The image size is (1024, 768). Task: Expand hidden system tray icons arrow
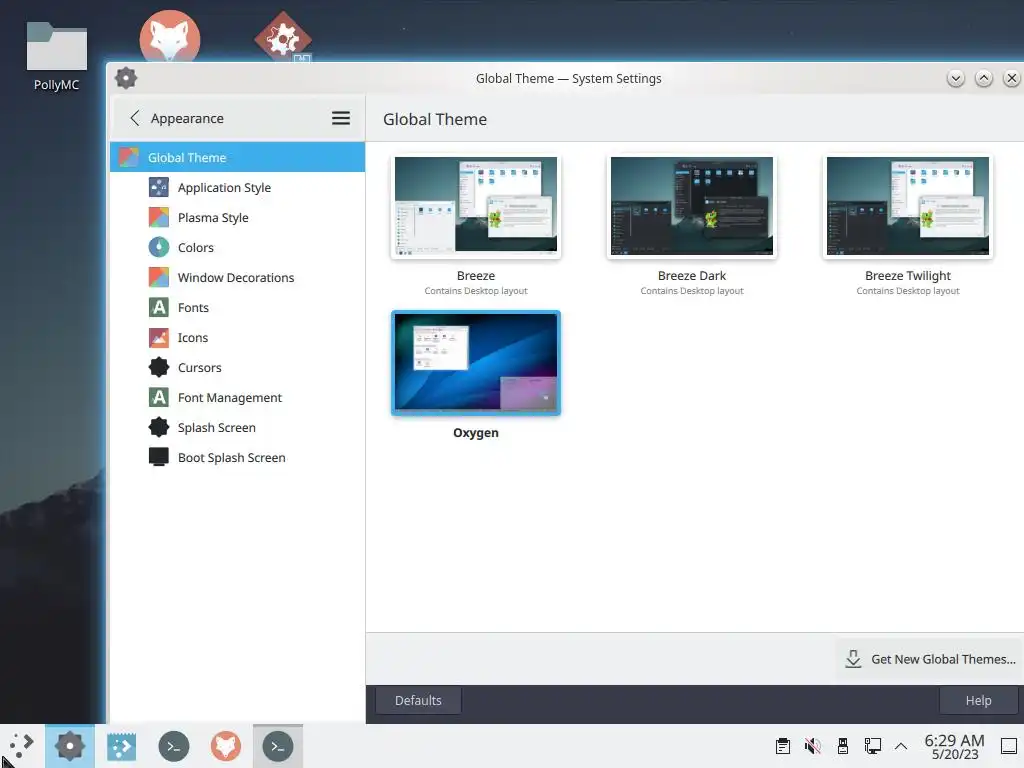pos(901,746)
